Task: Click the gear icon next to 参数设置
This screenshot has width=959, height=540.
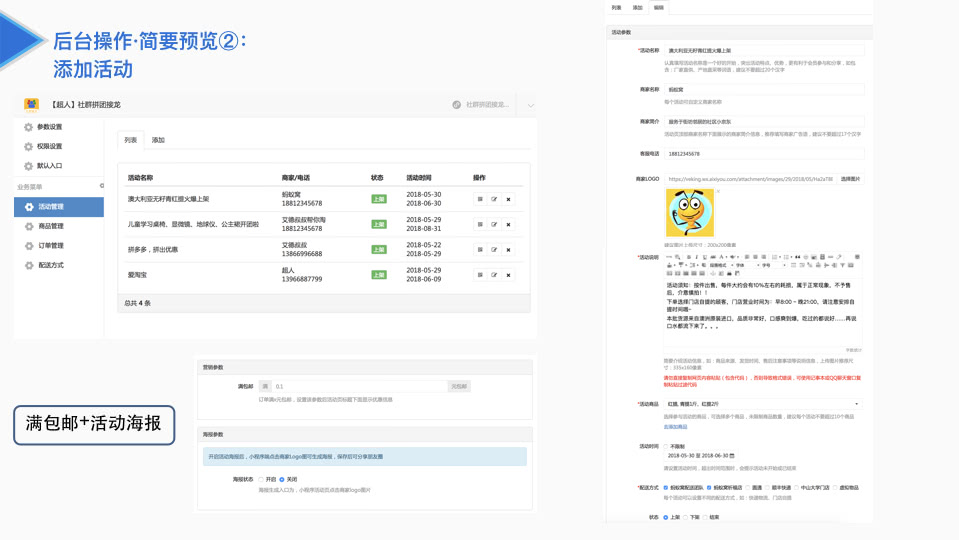Action: [x=28, y=127]
